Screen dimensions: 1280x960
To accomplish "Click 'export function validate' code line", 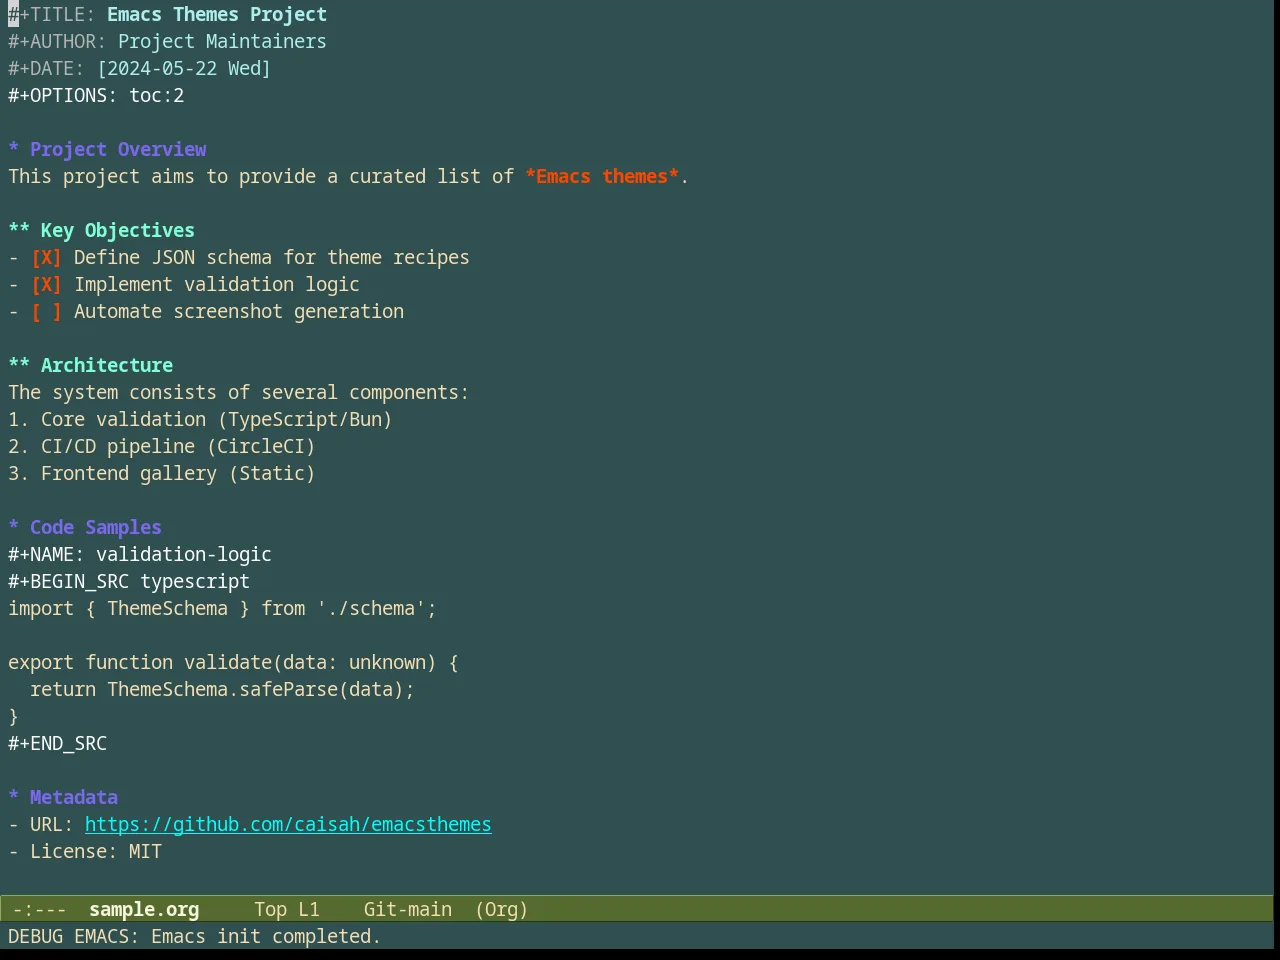I will pyautogui.click(x=233, y=663).
